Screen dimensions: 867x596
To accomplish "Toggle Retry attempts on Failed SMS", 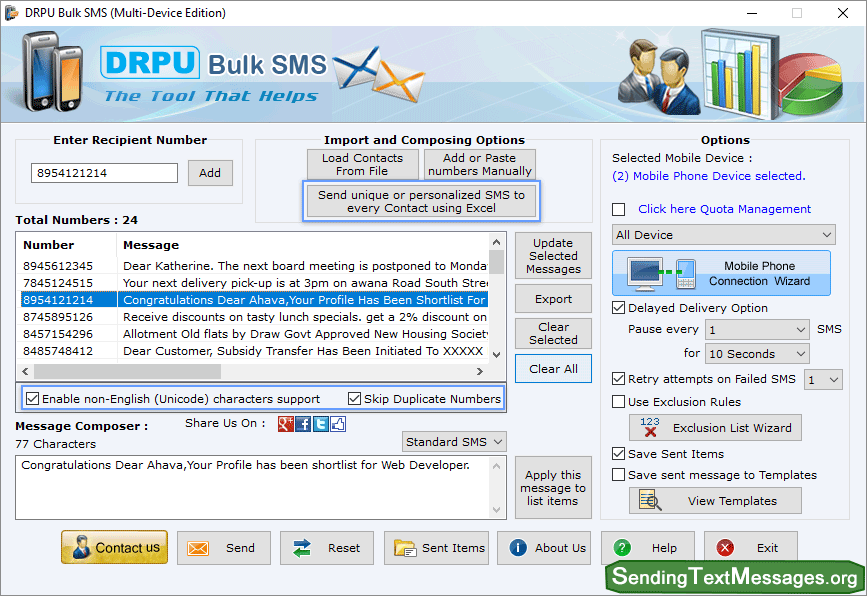I will pos(619,379).
